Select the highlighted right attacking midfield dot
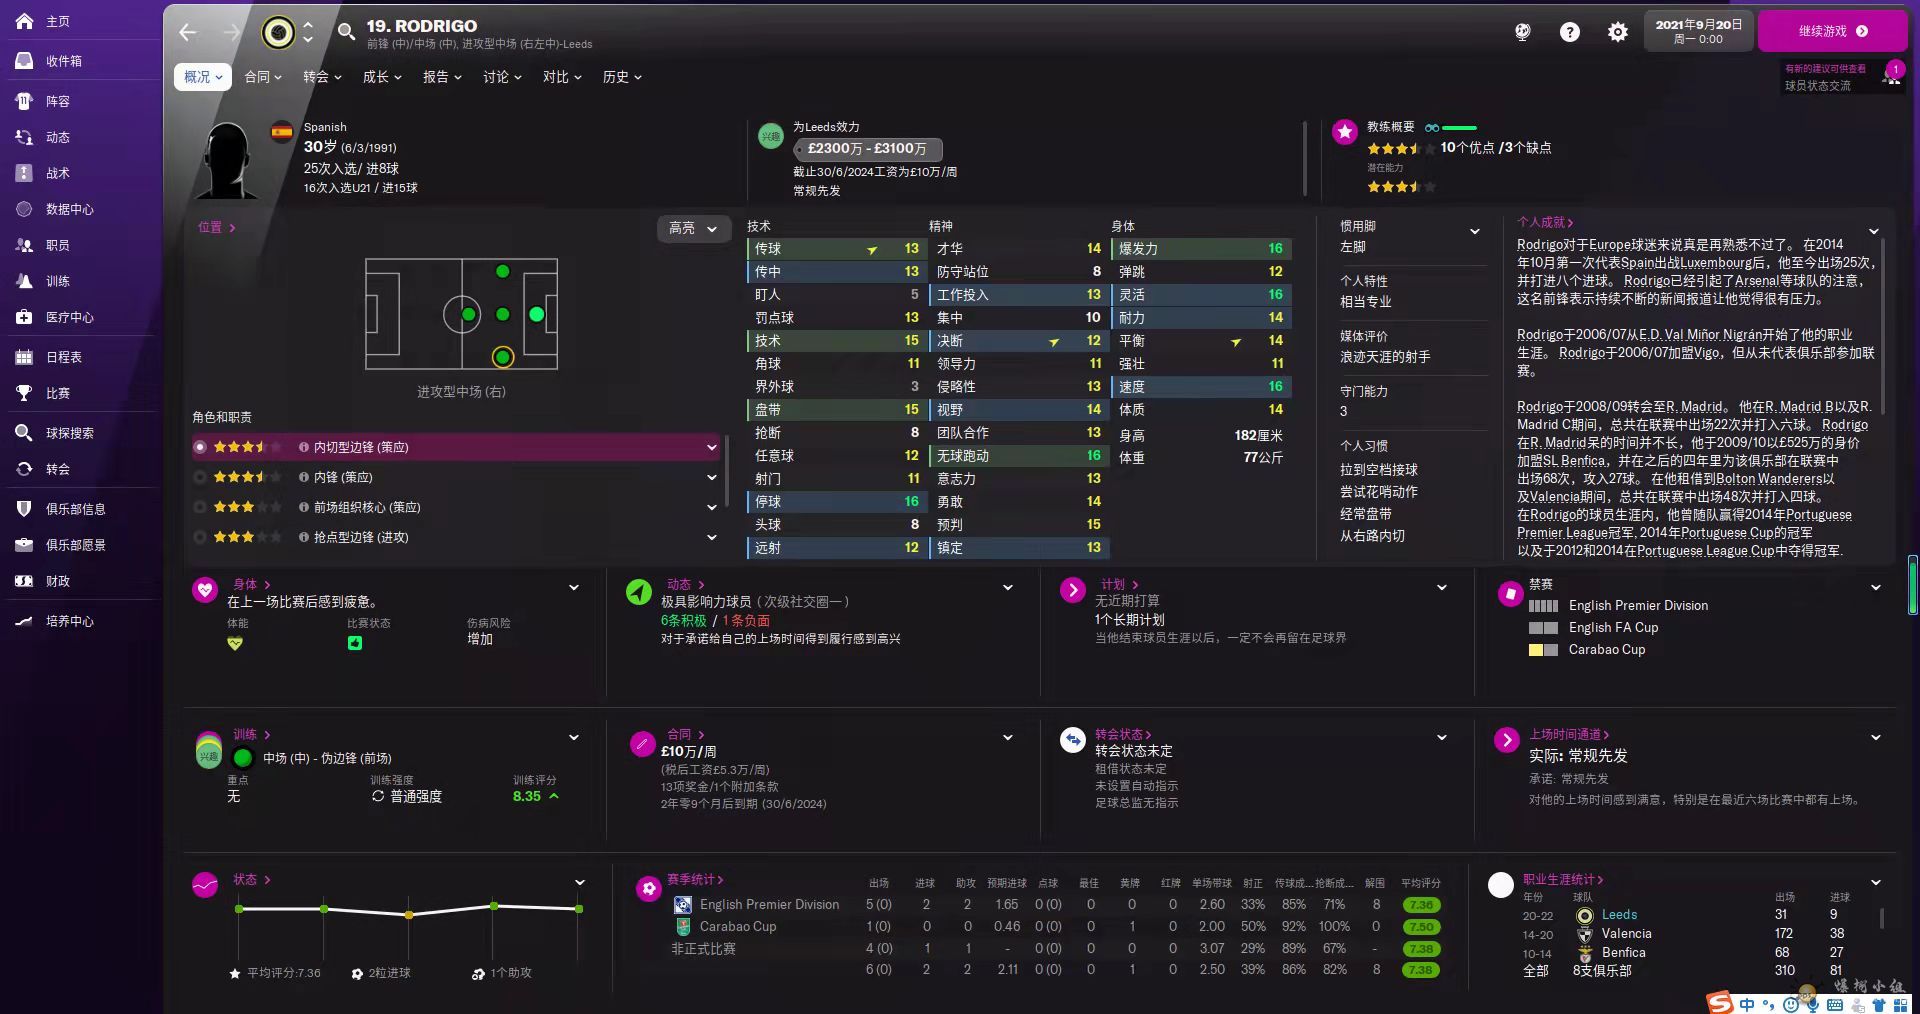Viewport: 1920px width, 1014px height. click(x=502, y=357)
